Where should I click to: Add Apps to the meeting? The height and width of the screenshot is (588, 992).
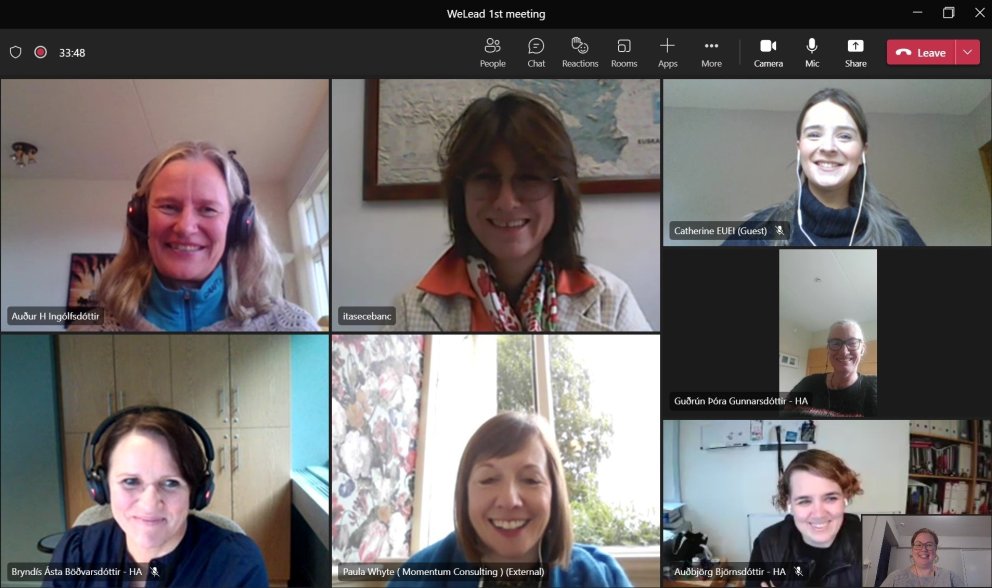[667, 52]
